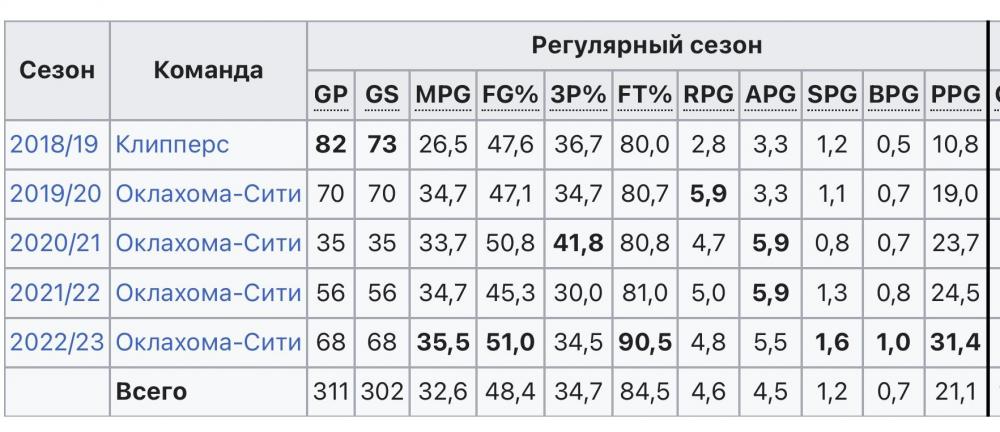The image size is (1000, 432).
Task: Click Оклахома-Сити in the 2019/20 row
Action: pyautogui.click(x=208, y=194)
